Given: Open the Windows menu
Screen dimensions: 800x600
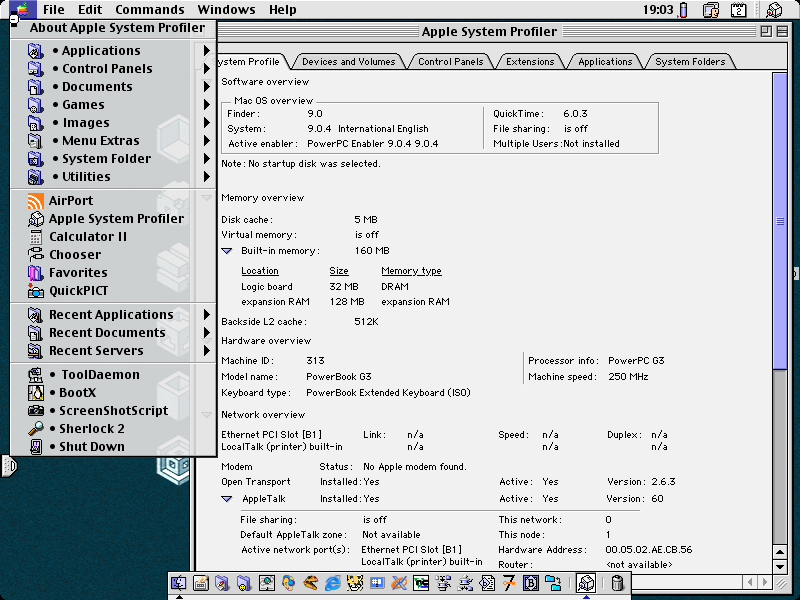Looking at the screenshot, I should coord(226,10).
